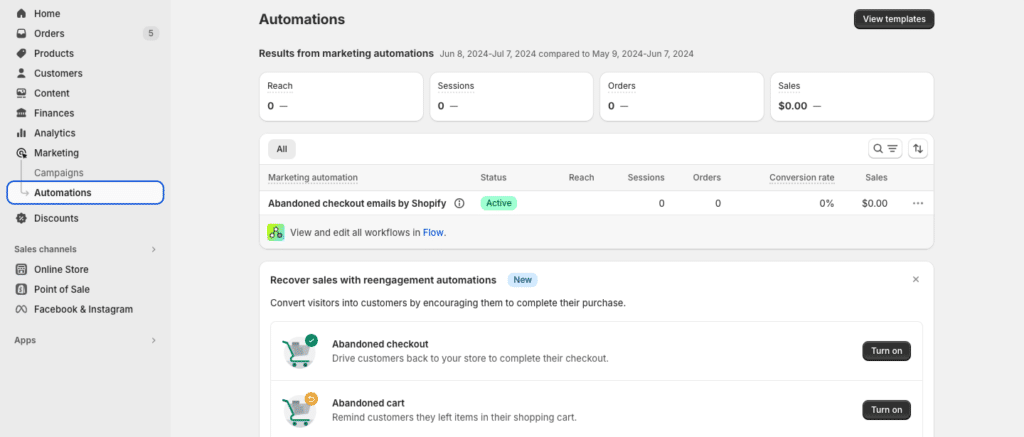Screen dimensions: 1024x437
Task: Turn on Abandoned checkout automation
Action: tap(886, 351)
